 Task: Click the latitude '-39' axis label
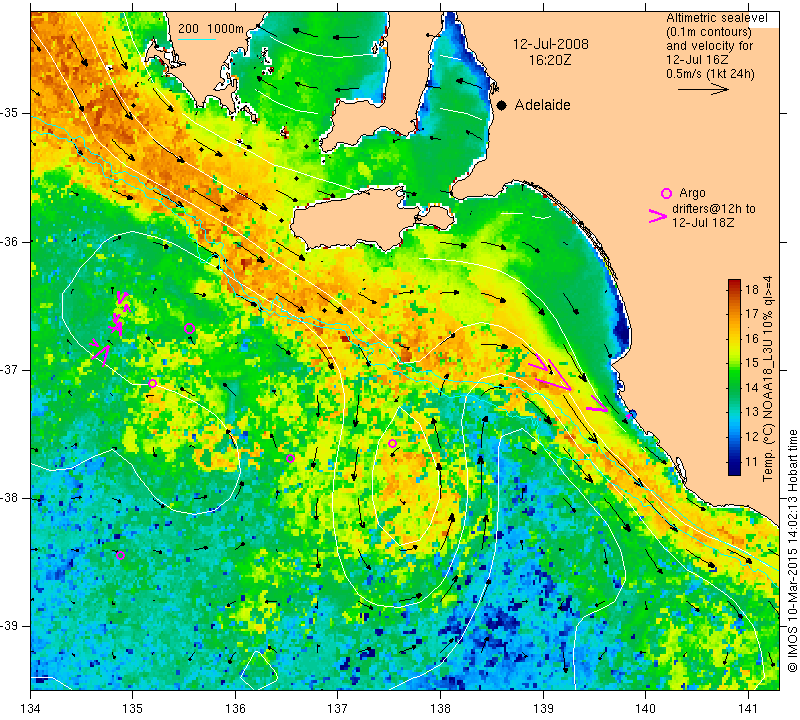coord(11,626)
